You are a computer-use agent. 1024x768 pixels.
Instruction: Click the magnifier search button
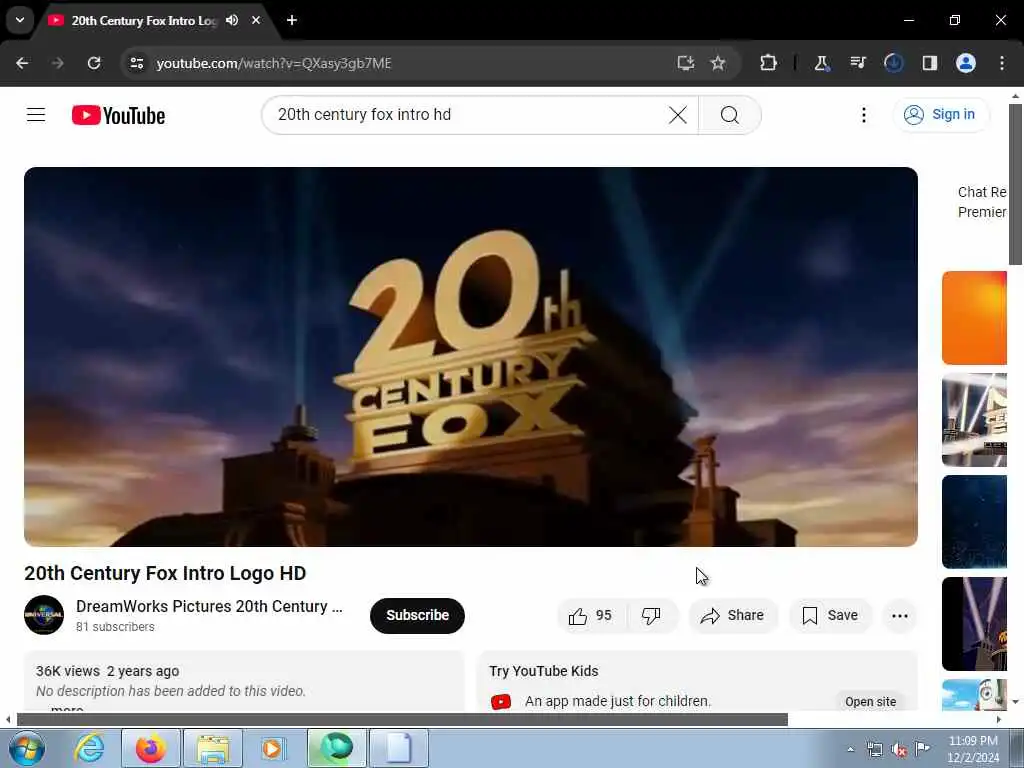729,116
